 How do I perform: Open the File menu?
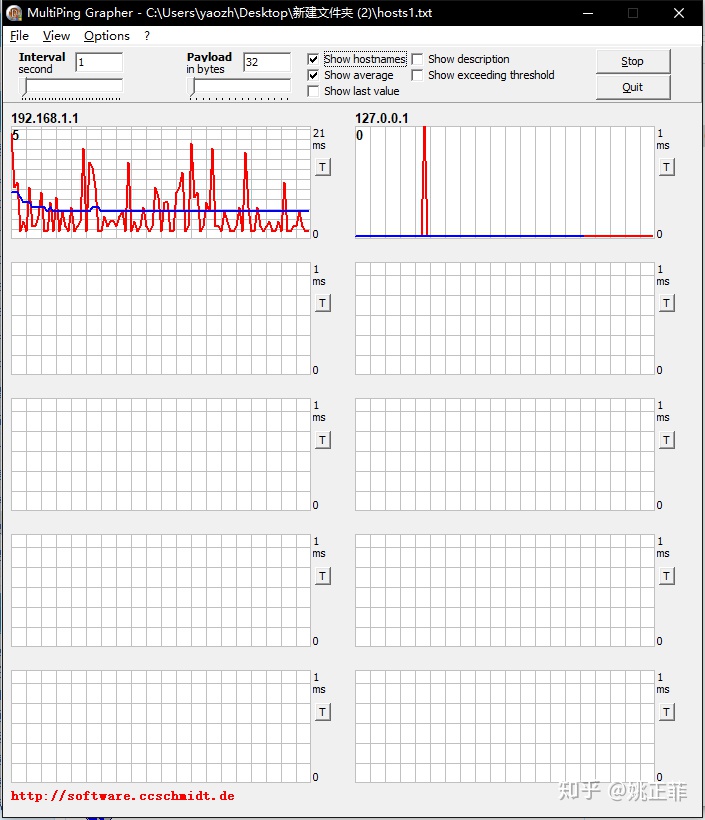tap(19, 36)
